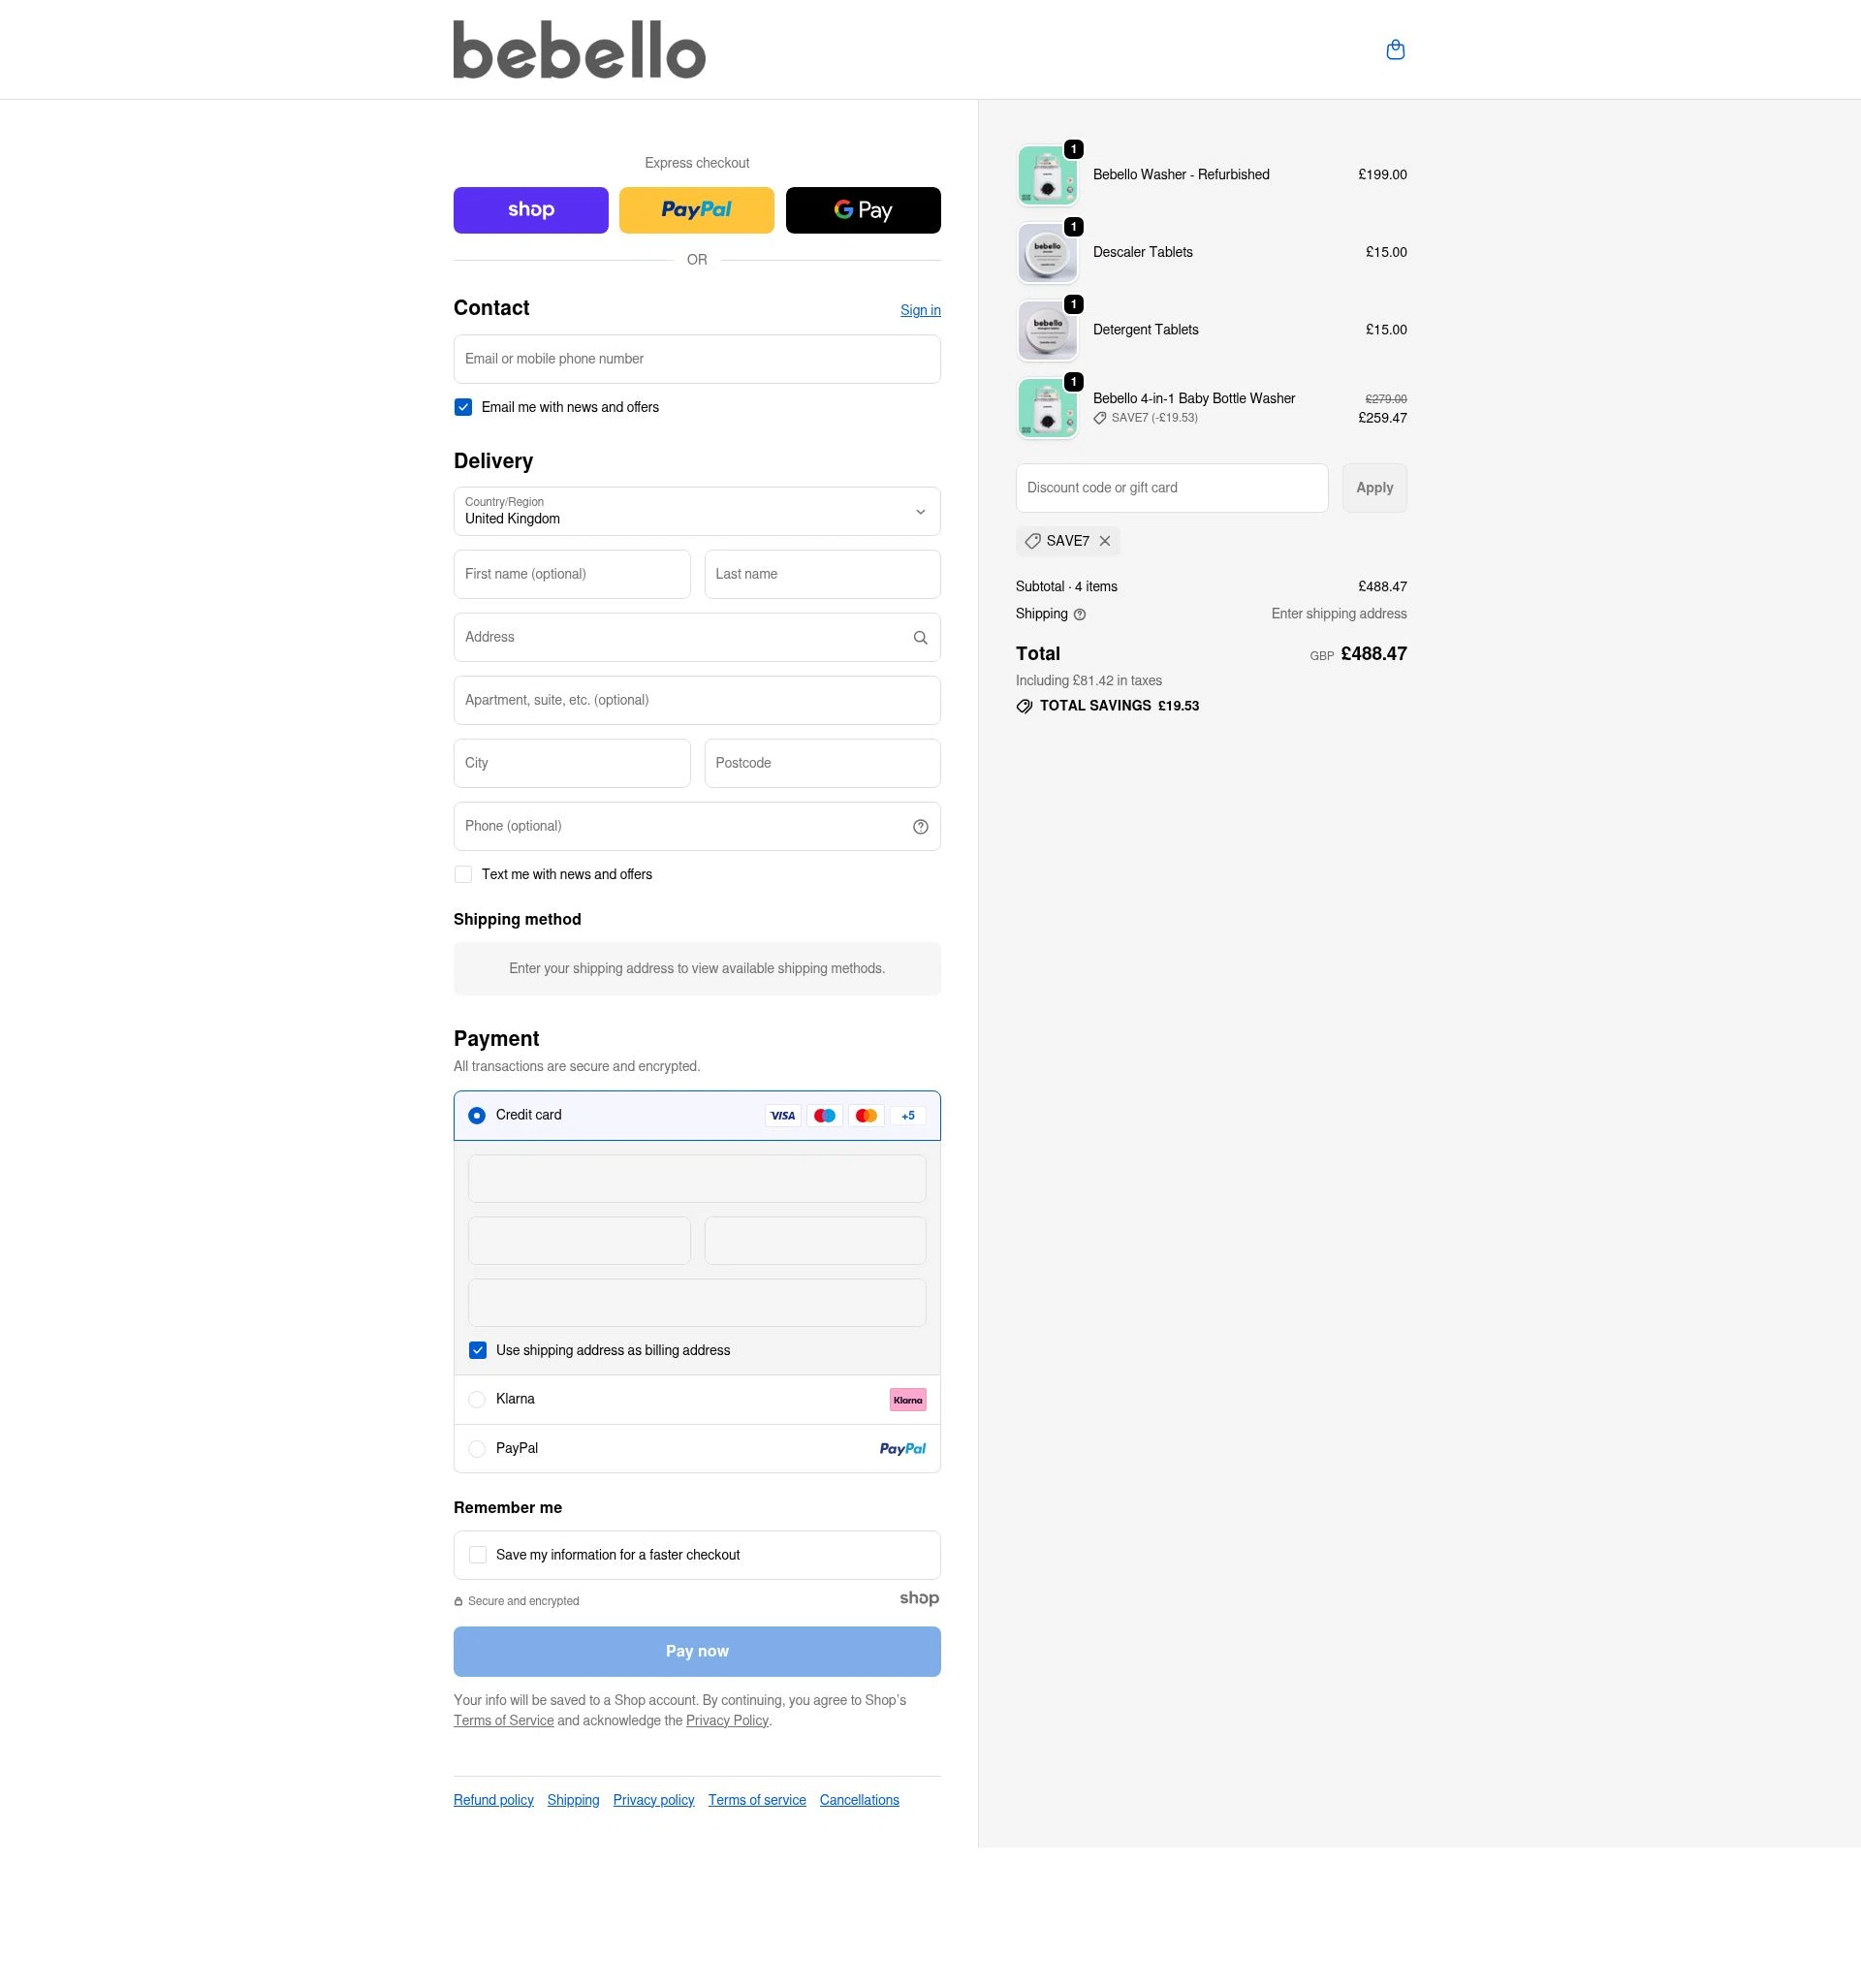
Task: Open the Country/Region dropdown
Action: 696,511
